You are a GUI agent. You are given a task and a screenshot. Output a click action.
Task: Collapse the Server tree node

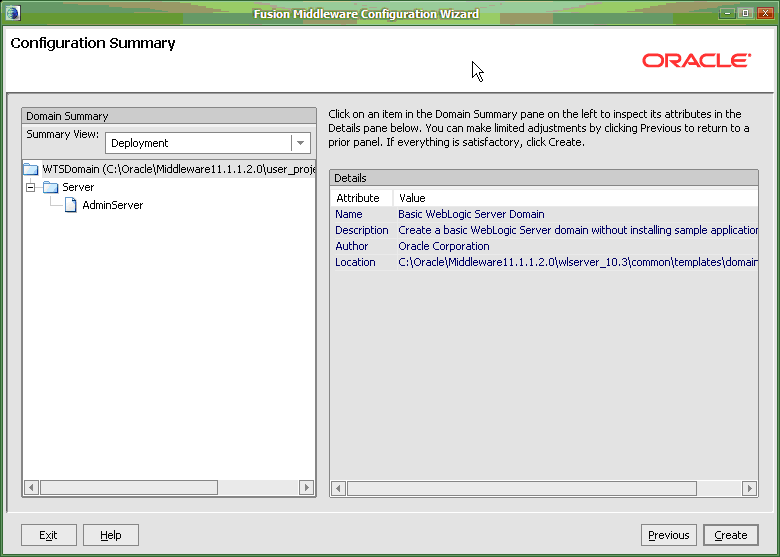click(31, 187)
